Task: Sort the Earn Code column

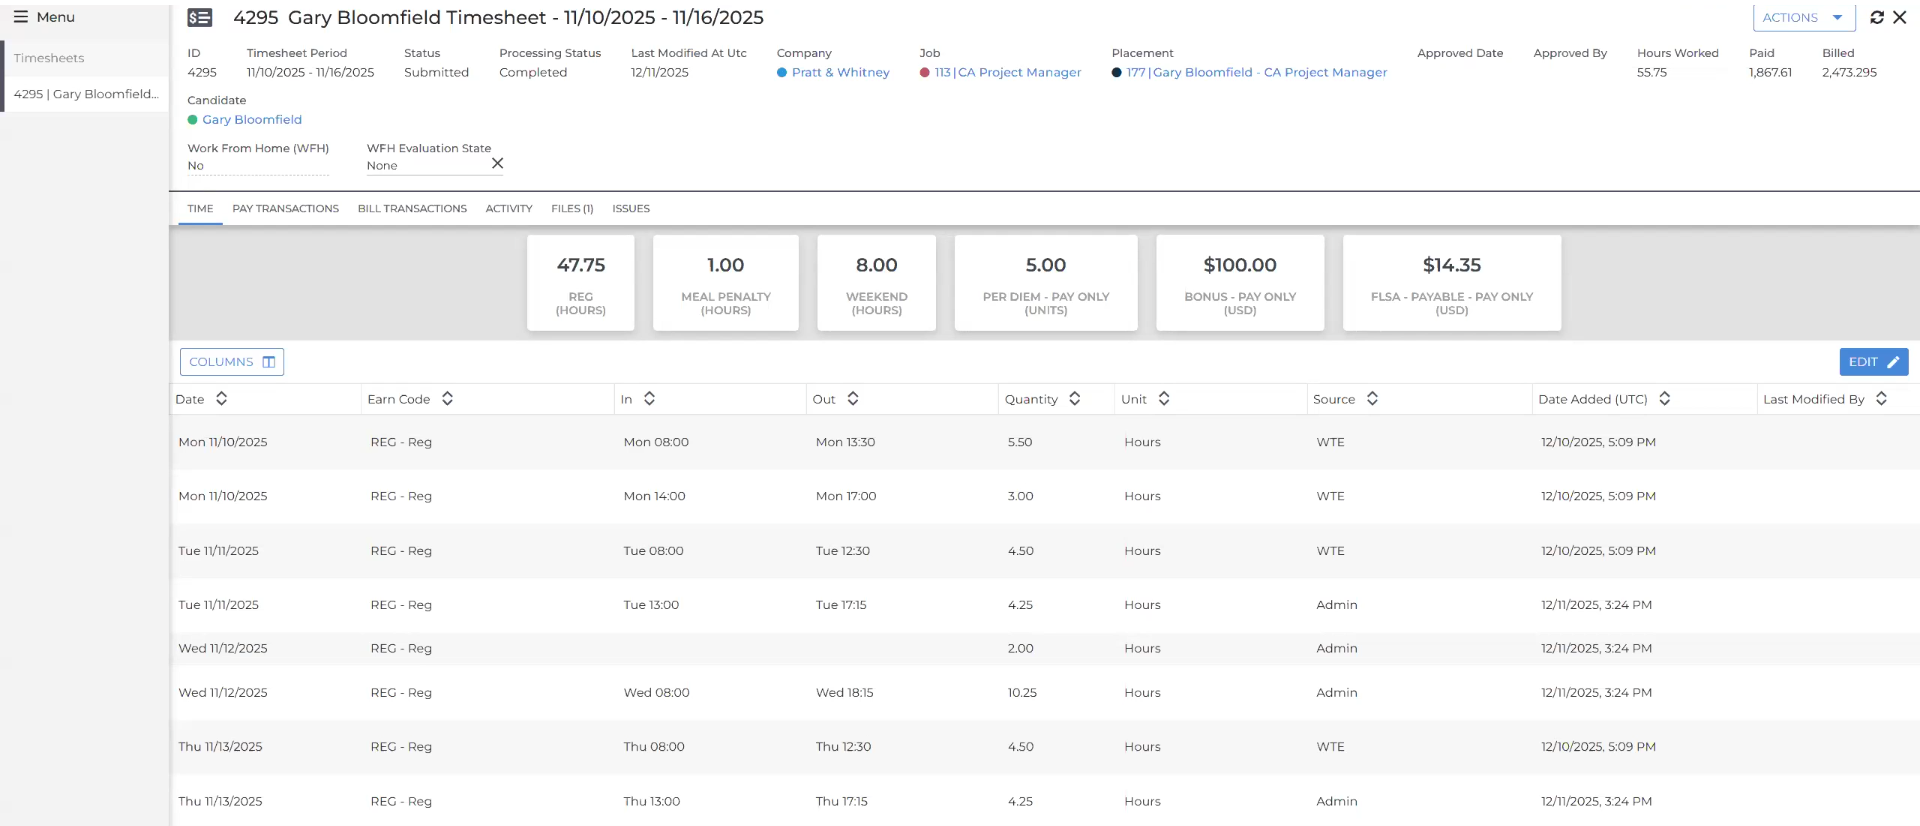Action: click(x=447, y=399)
